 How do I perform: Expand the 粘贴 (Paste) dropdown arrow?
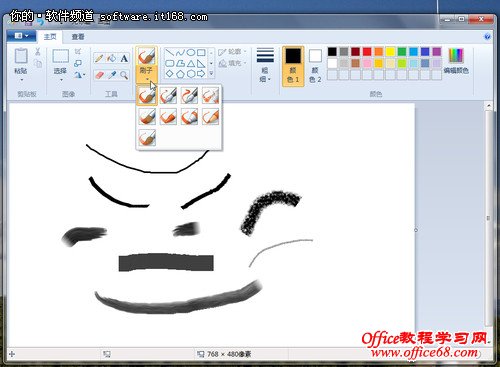tap(21, 80)
